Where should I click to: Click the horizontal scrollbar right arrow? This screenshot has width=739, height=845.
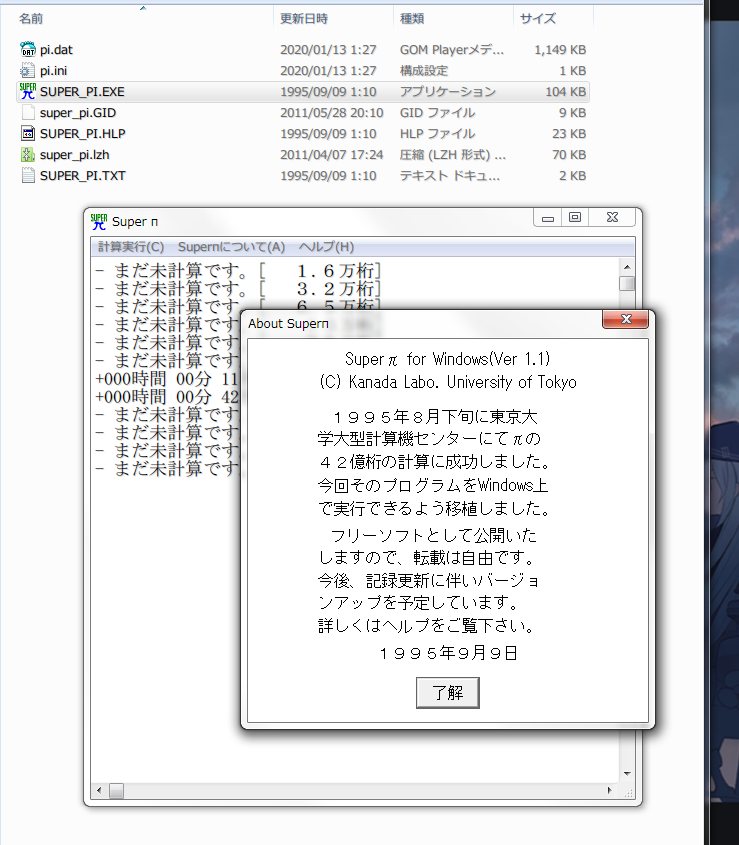pos(610,789)
